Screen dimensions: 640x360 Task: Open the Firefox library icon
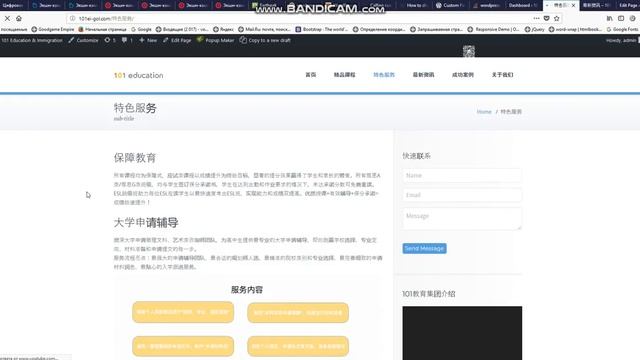pyautogui.click(x=609, y=18)
